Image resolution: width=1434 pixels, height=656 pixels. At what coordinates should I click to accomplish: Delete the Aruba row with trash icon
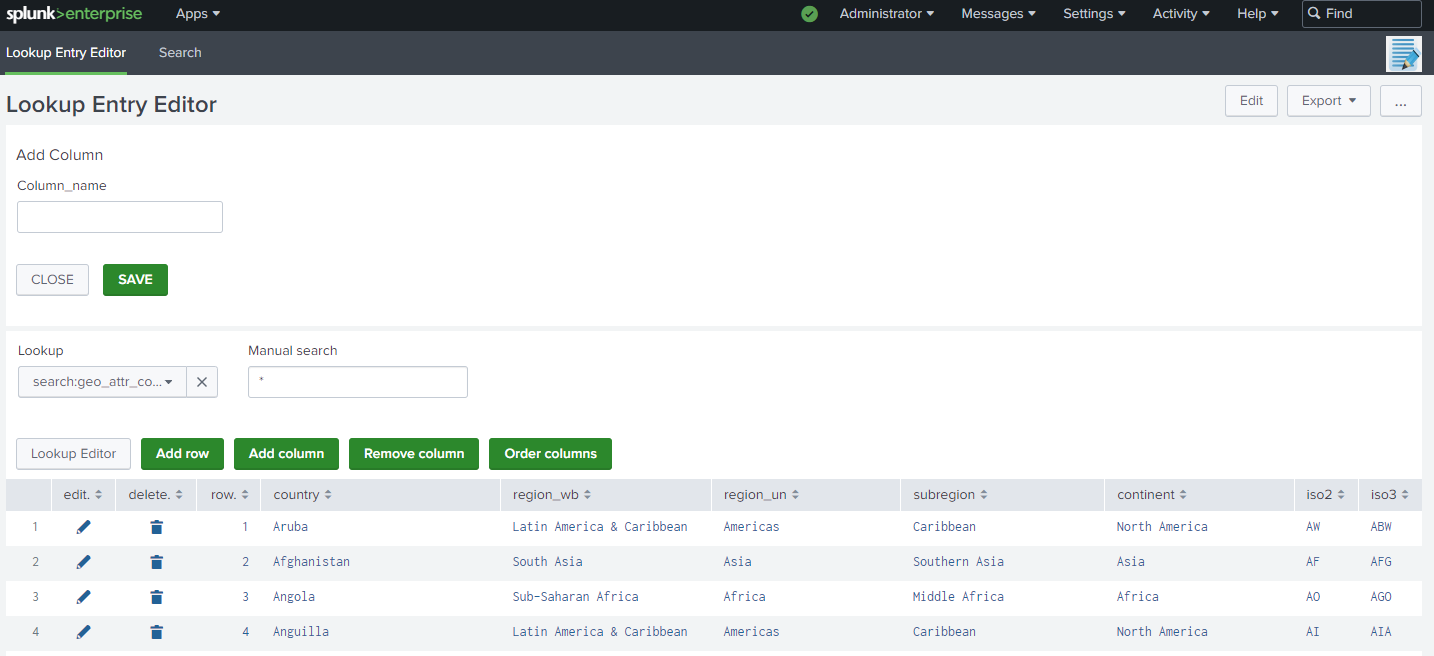(156, 527)
